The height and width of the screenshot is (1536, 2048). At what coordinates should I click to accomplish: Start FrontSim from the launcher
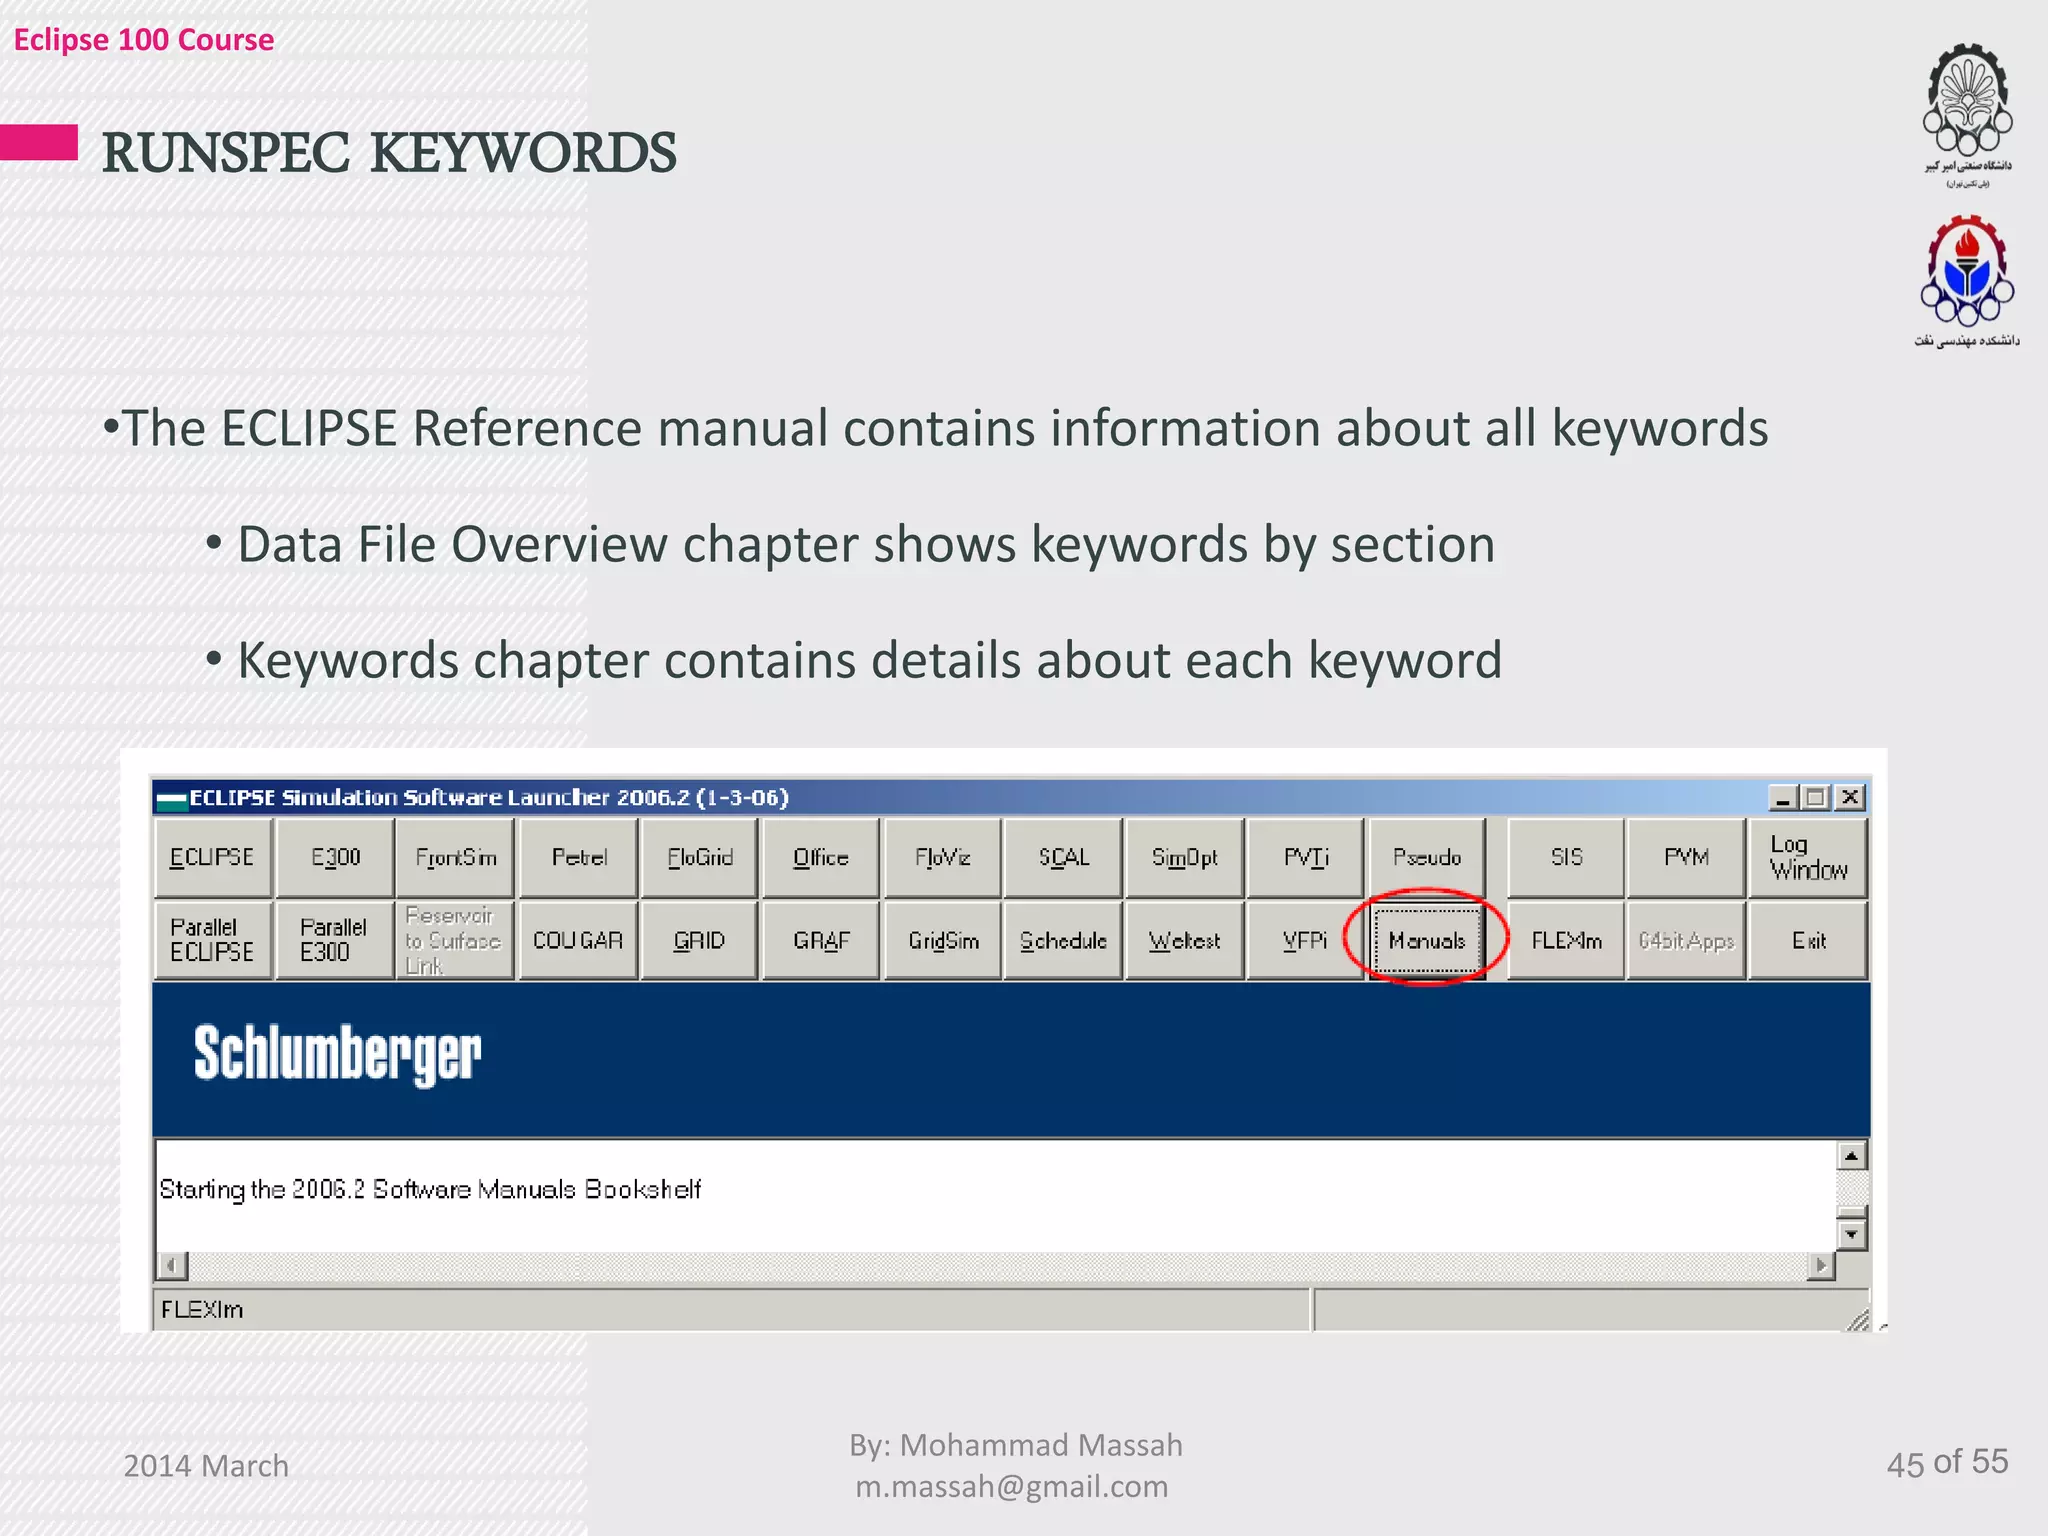[x=456, y=858]
